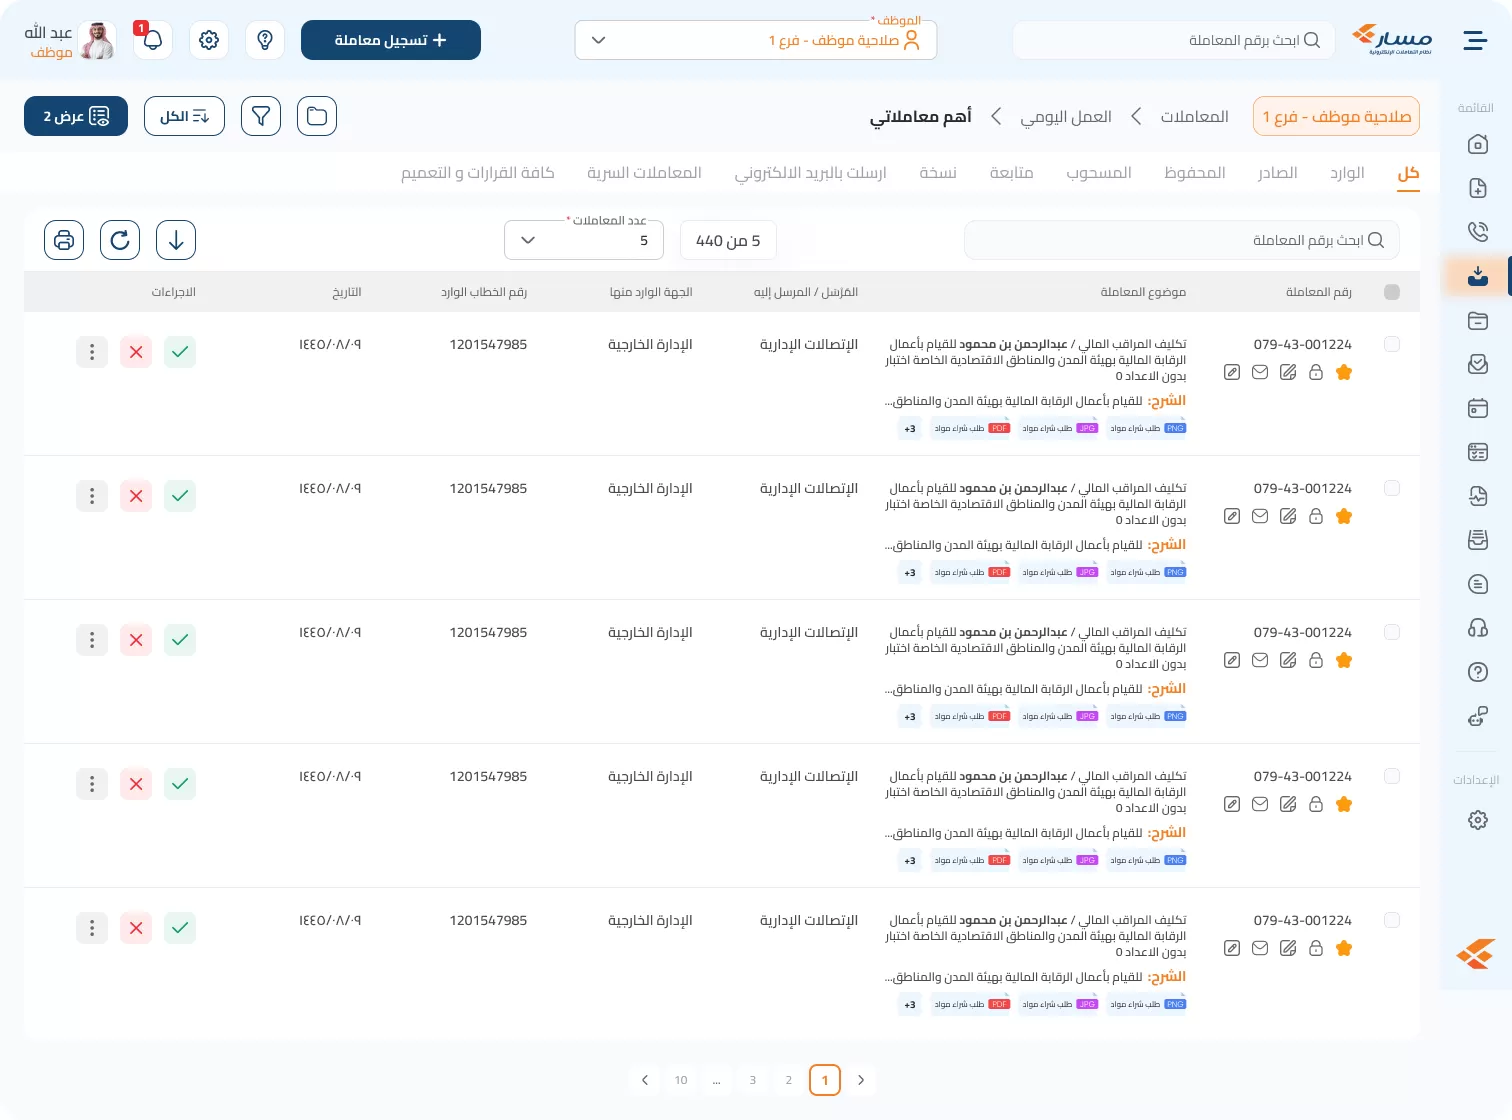Open the stacked tray icon in sidebar

tap(1478, 540)
